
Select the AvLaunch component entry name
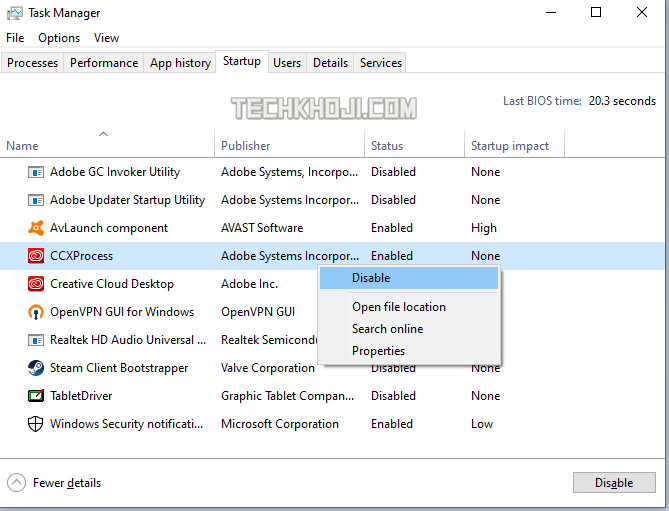pyautogui.click(x=109, y=228)
